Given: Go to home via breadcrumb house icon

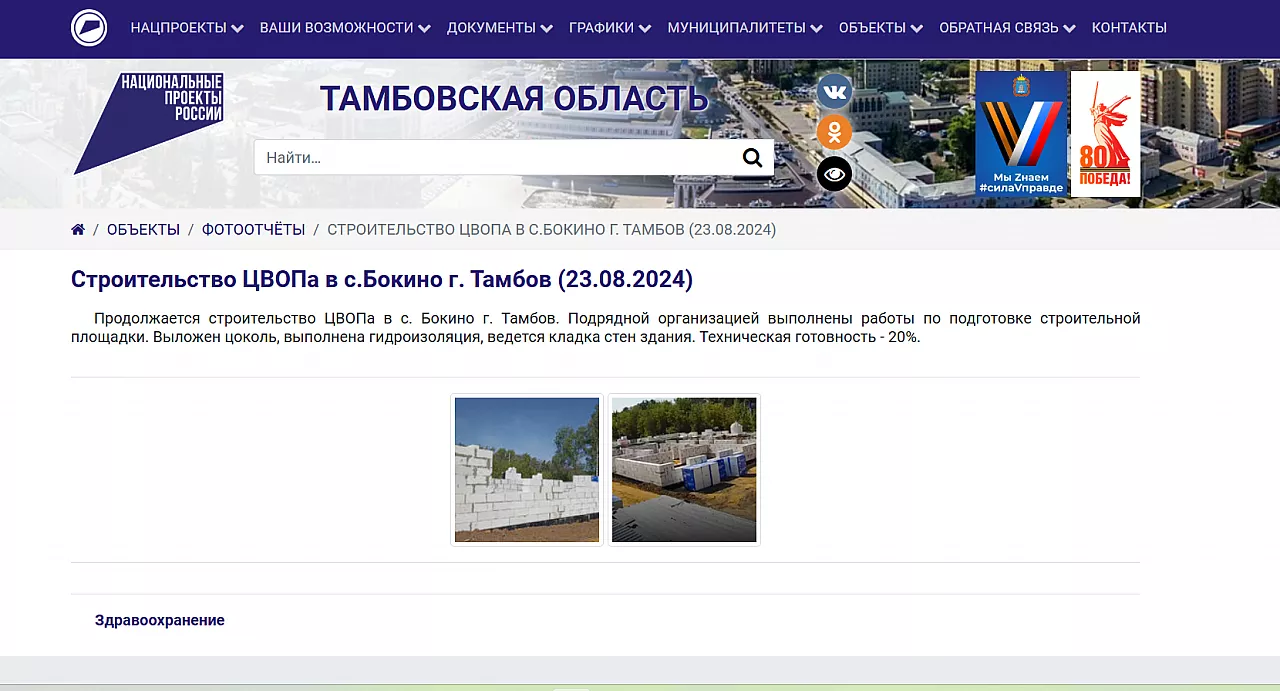Looking at the screenshot, I should [x=78, y=230].
